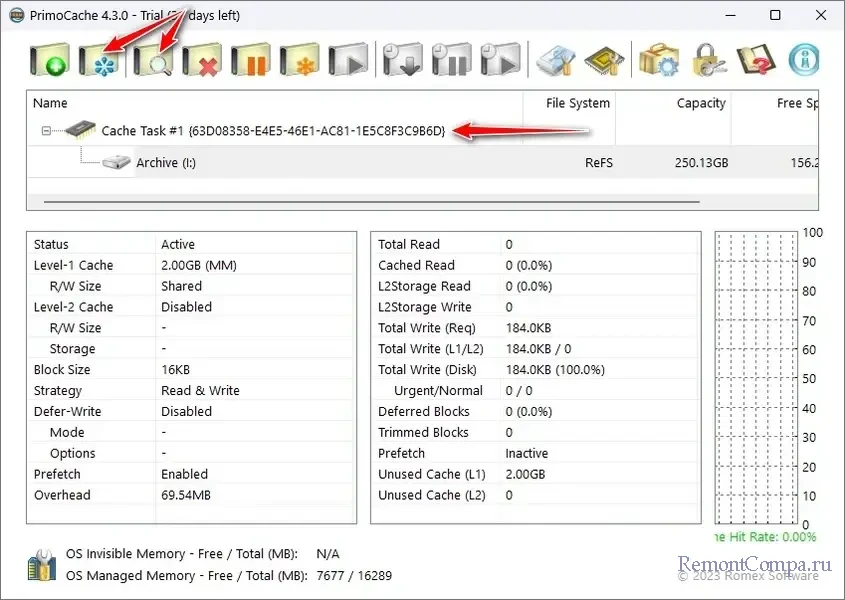Click the drive icon with orange asterisk

[x=299, y=59]
